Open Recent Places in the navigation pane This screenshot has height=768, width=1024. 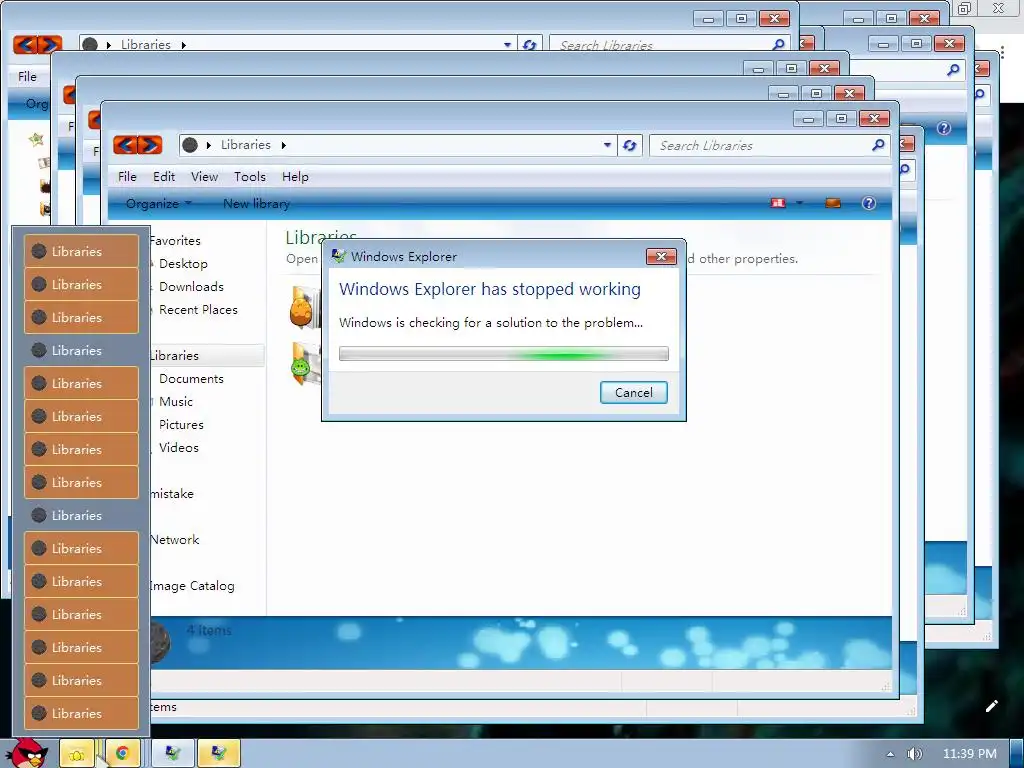coord(198,310)
